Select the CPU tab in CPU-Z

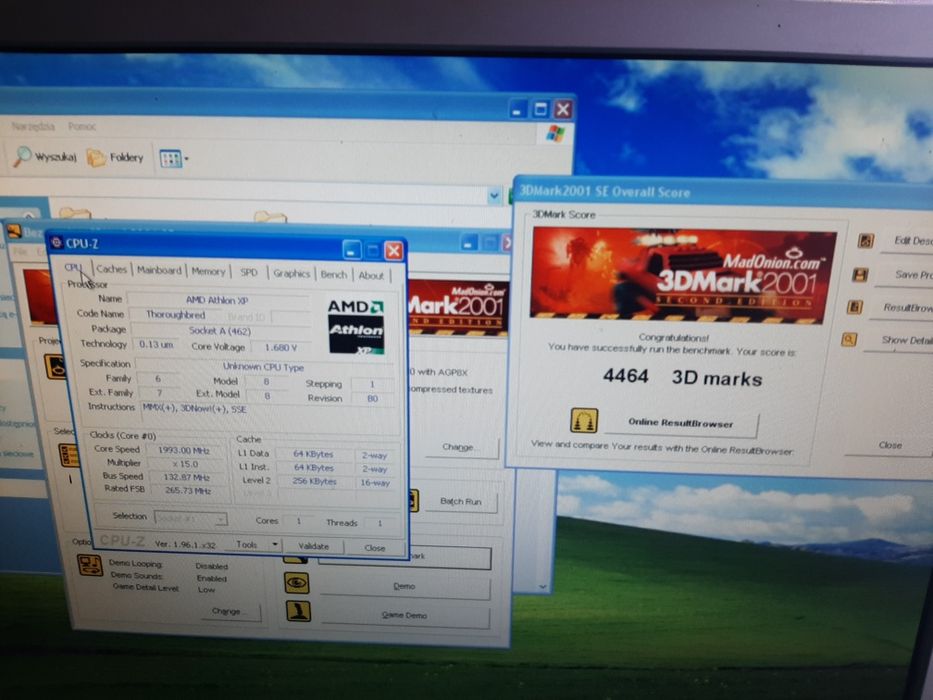[73, 268]
